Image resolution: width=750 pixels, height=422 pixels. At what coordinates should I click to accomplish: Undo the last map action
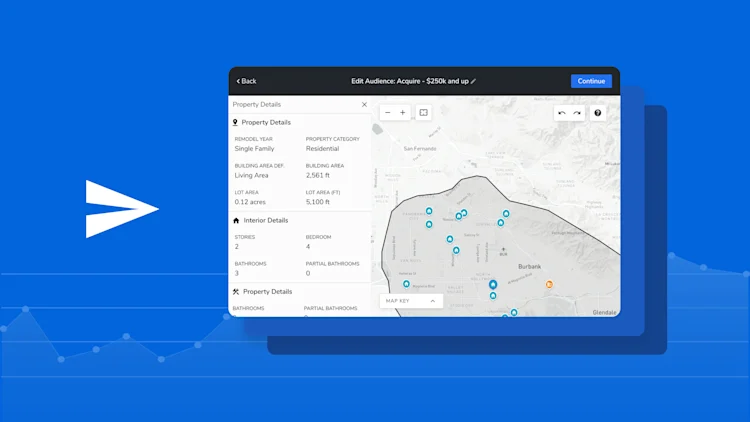[x=562, y=113]
